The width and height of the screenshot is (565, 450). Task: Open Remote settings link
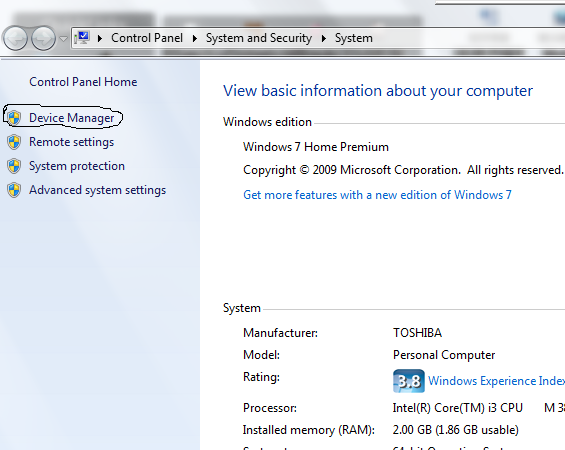pyautogui.click(x=71, y=142)
